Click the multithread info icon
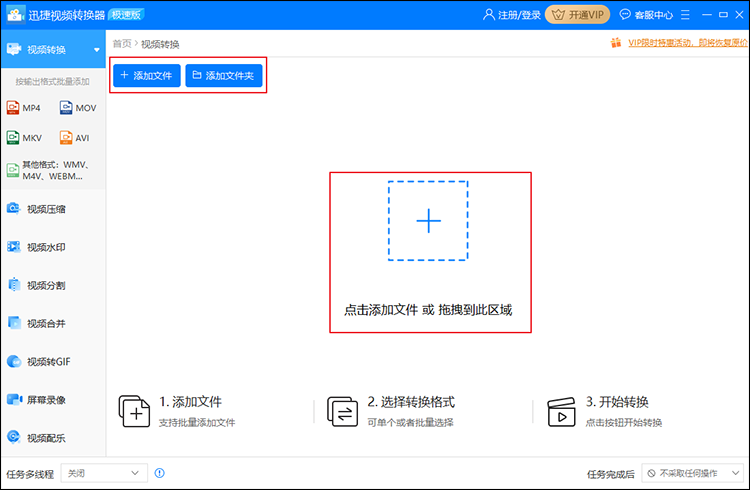This screenshot has height=490, width=750. [x=160, y=473]
